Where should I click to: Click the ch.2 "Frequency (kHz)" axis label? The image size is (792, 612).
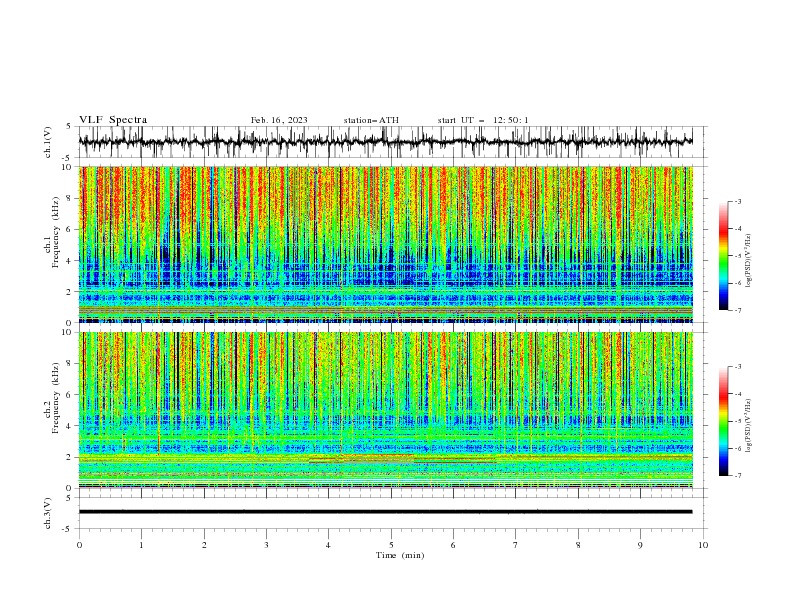tap(55, 398)
